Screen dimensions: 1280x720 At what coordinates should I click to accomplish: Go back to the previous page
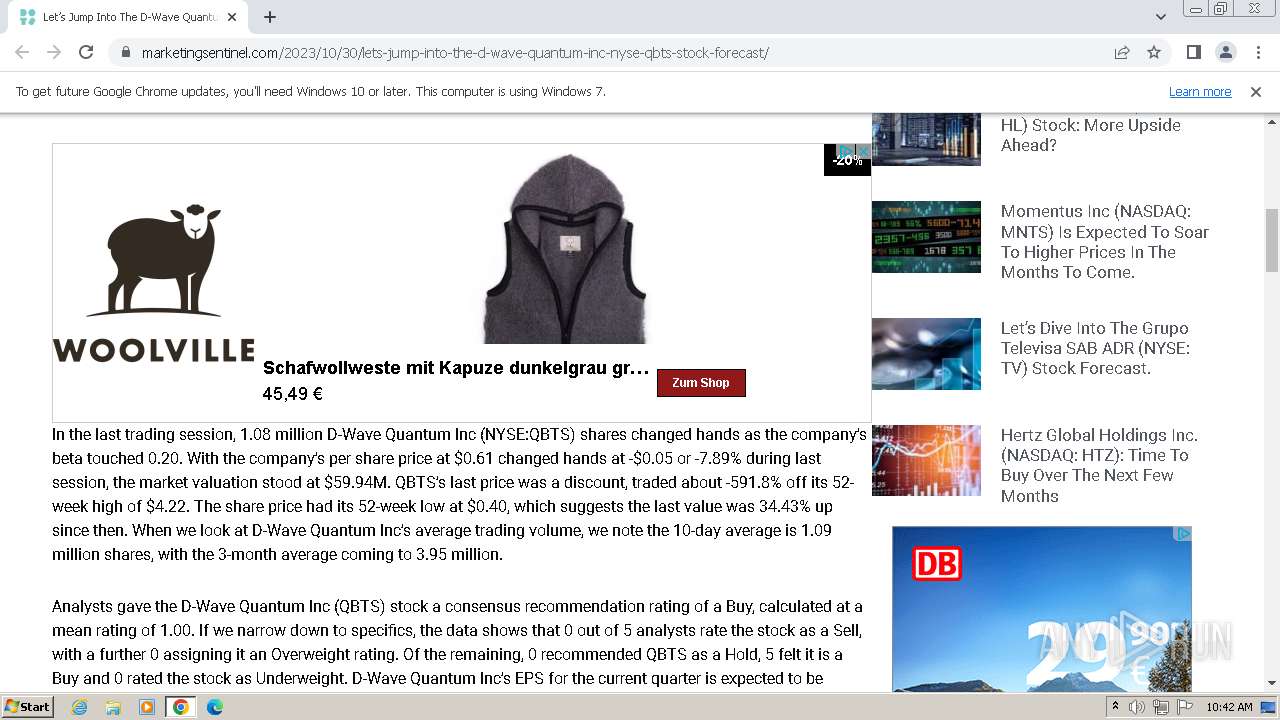[x=22, y=52]
